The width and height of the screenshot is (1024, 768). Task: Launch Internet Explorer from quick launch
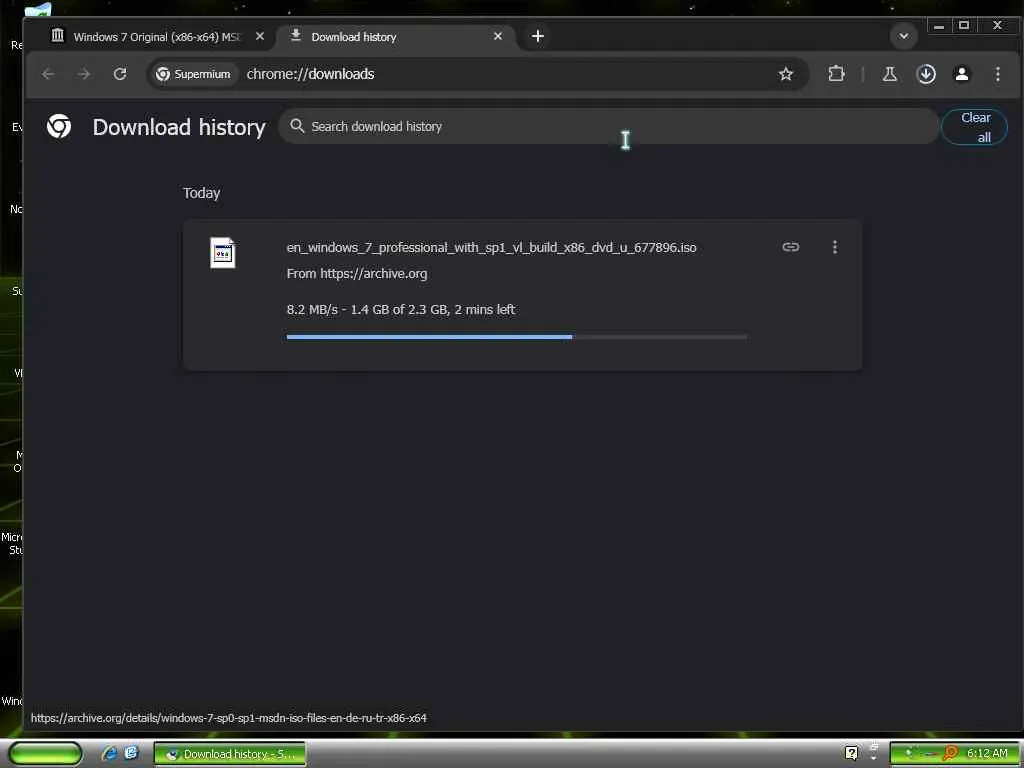coord(109,754)
